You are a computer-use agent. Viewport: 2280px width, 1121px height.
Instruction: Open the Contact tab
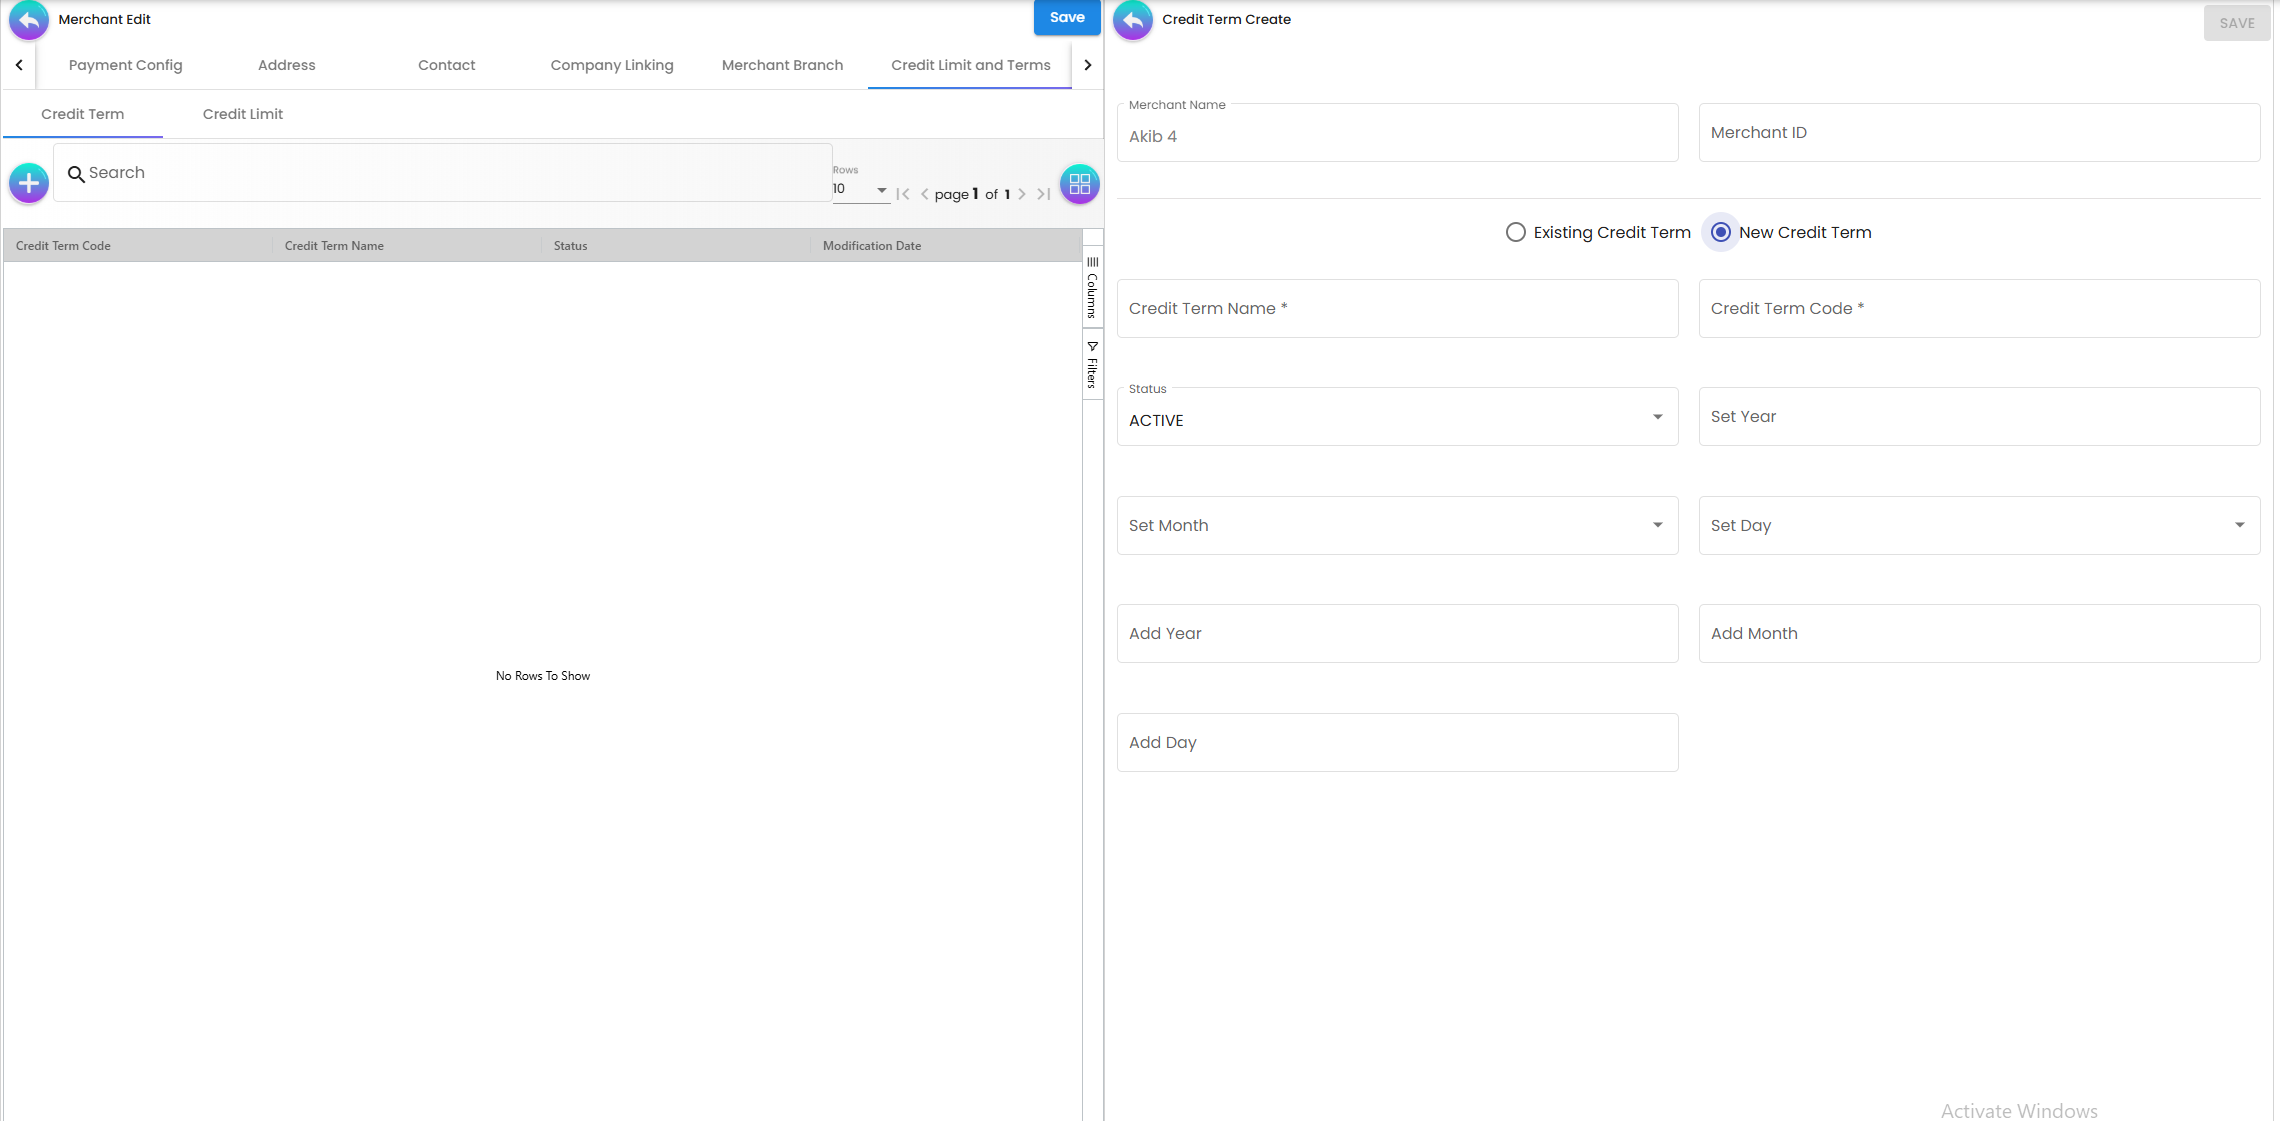click(x=447, y=65)
